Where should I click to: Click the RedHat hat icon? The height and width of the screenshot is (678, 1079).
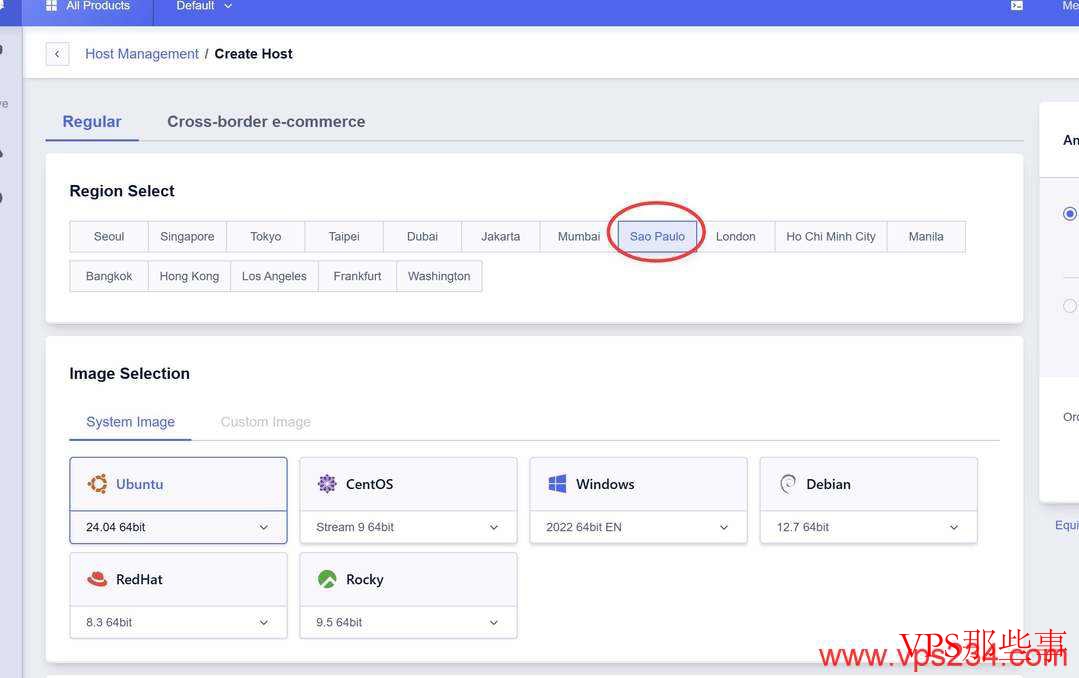97,579
